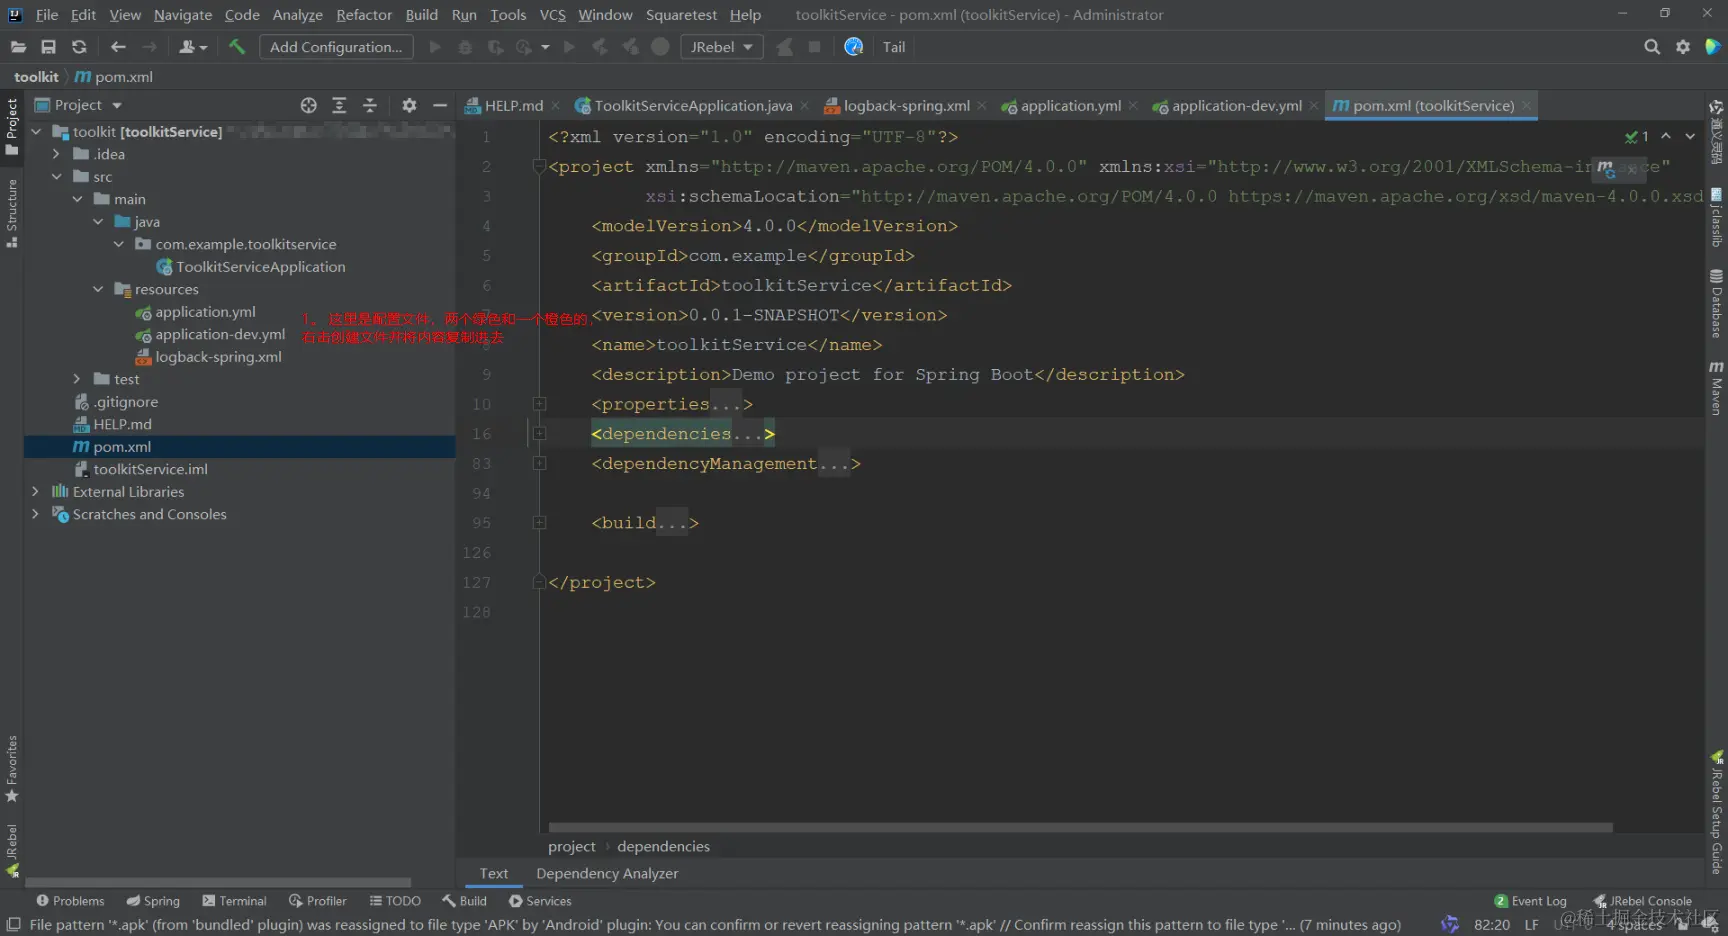1728x936 pixels.
Task: Click the Synchronize refresh icon
Action: coord(79,47)
